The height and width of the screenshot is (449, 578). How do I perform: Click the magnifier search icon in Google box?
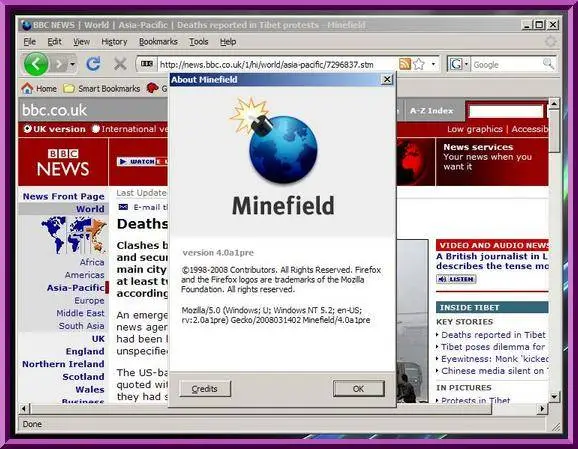pos(548,64)
